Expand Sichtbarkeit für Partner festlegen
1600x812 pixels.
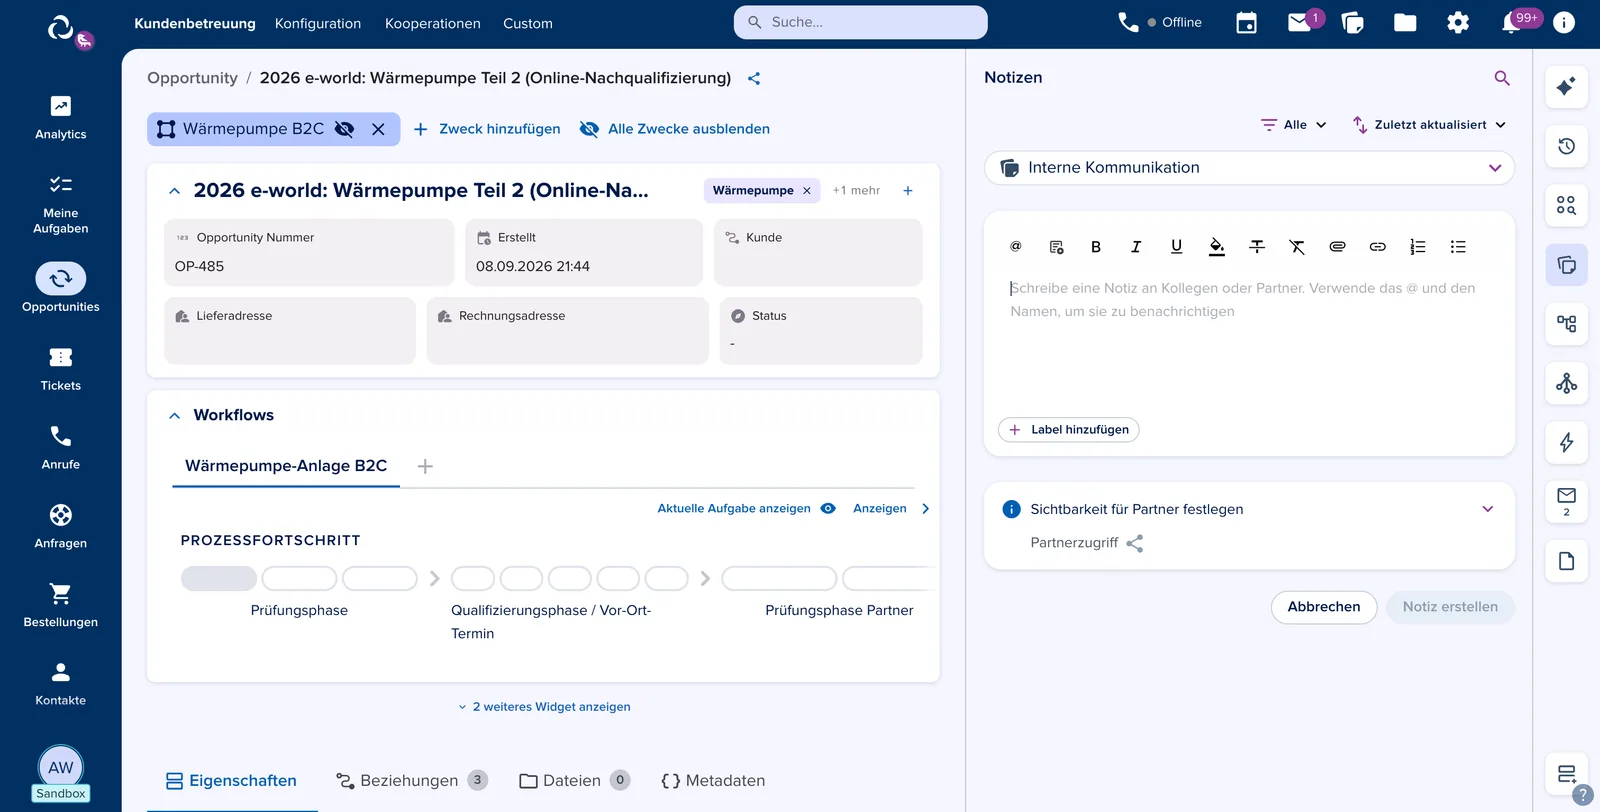pyautogui.click(x=1488, y=509)
